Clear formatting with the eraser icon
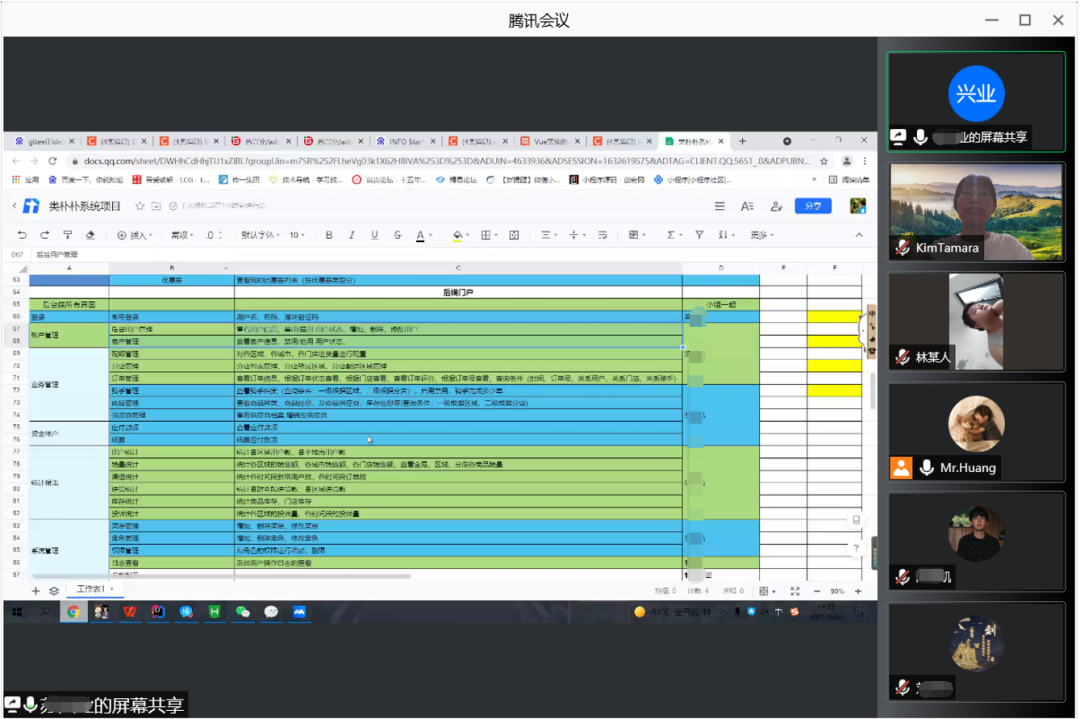This screenshot has width=1080, height=719. tap(90, 235)
